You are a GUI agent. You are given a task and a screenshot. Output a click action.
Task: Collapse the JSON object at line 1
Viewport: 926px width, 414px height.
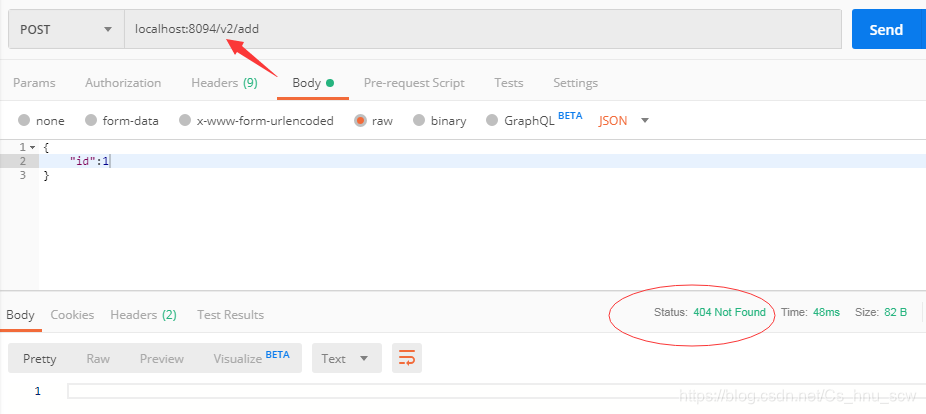31,147
